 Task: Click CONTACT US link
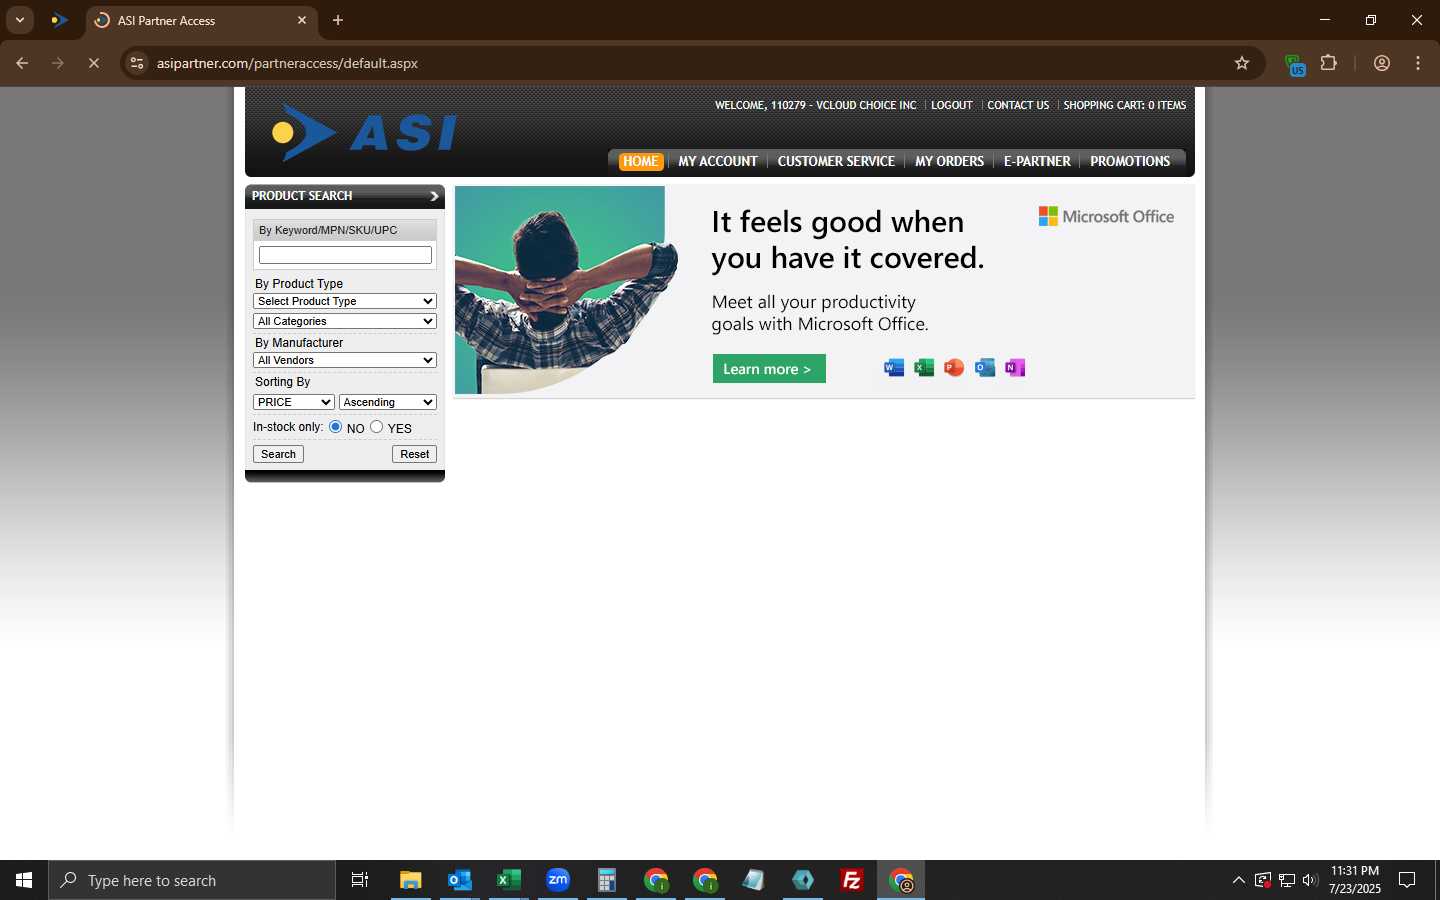coord(1018,105)
